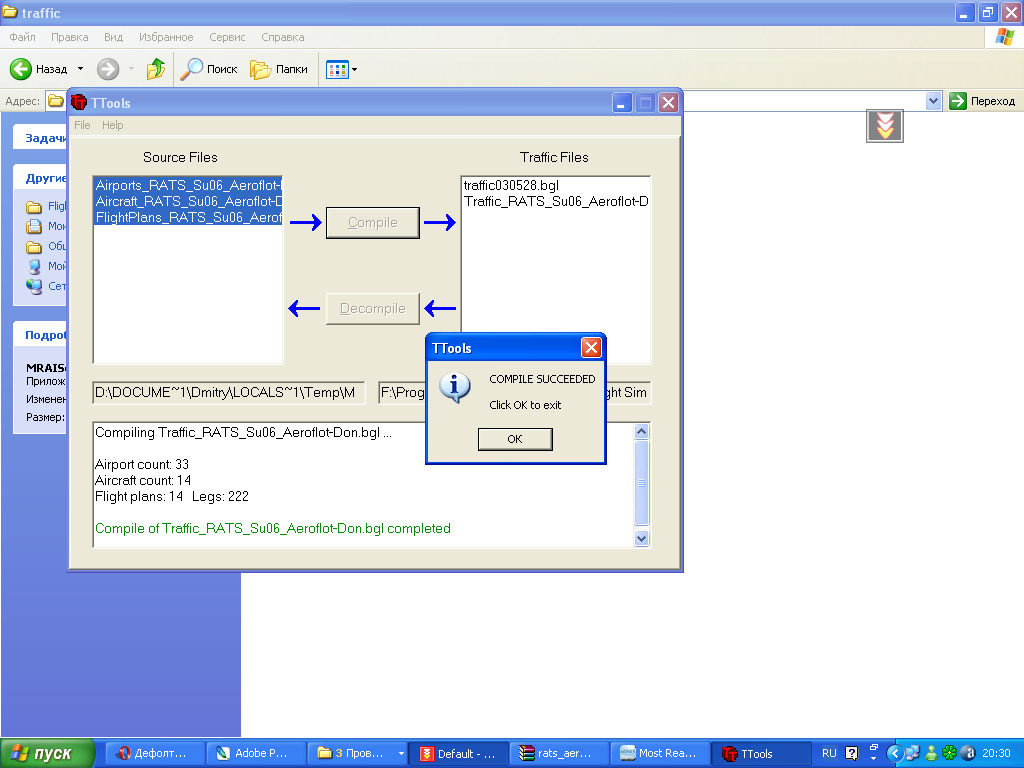Image resolution: width=1024 pixels, height=768 pixels.
Task: Click the log scrollbar down arrow
Action: (641, 538)
